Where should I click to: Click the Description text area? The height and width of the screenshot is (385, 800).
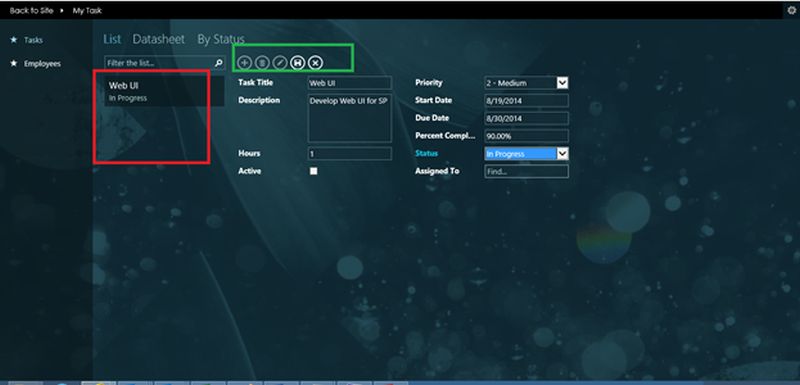350,118
